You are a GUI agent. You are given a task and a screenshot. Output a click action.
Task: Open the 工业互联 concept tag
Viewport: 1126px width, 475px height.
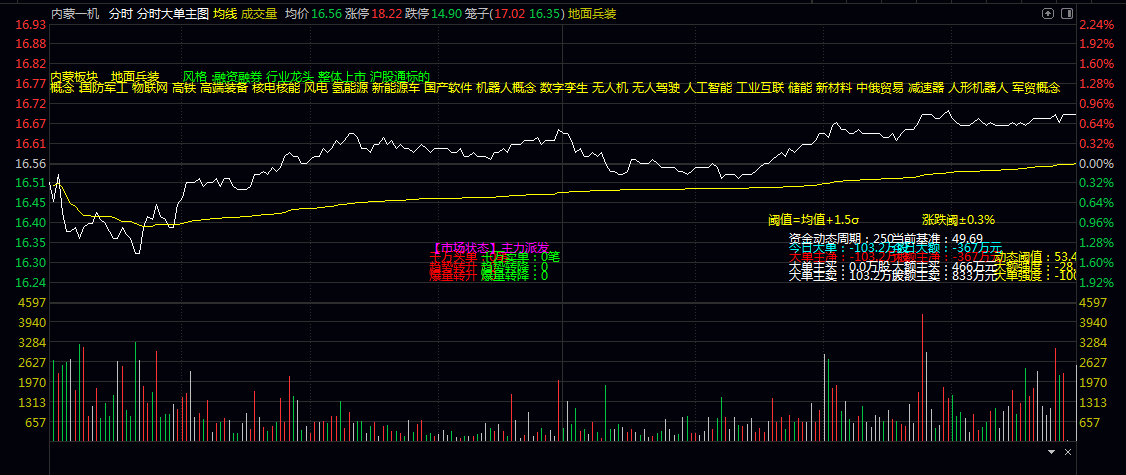(760, 88)
